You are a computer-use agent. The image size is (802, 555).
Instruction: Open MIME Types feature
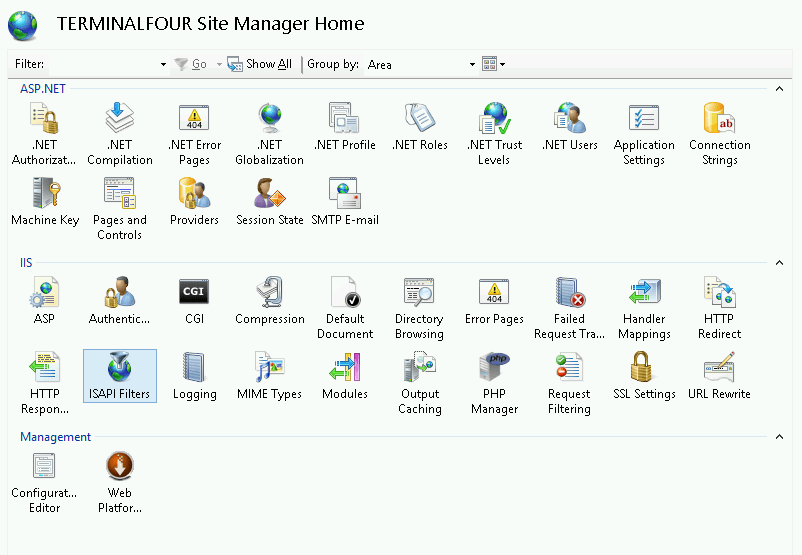click(x=270, y=375)
